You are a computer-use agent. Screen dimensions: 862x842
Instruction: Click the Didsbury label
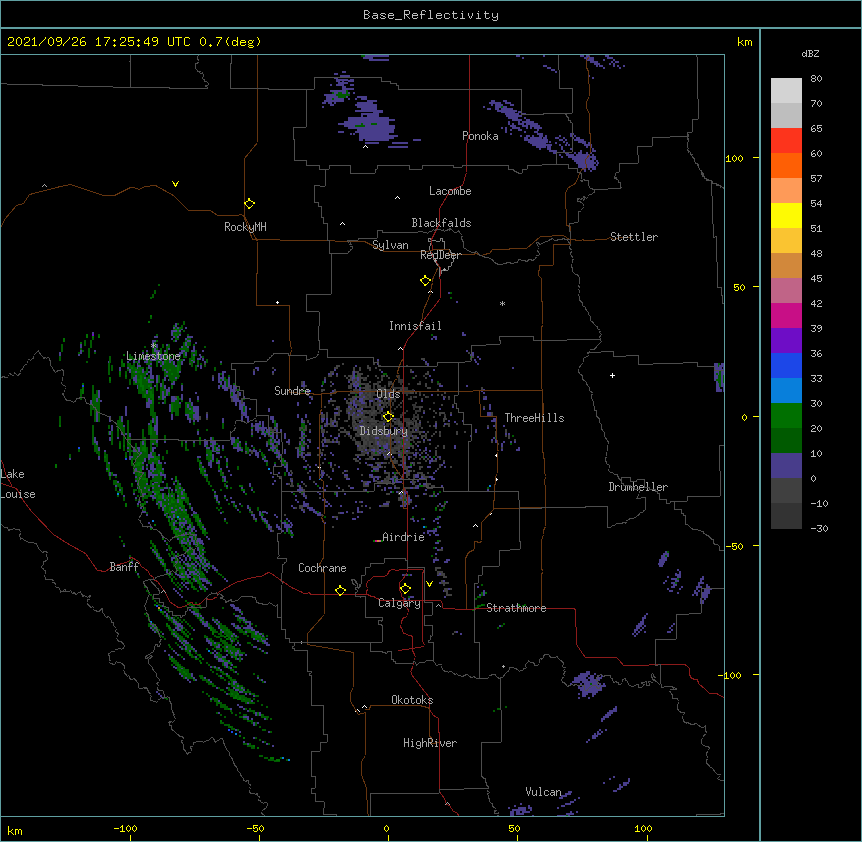click(x=384, y=431)
